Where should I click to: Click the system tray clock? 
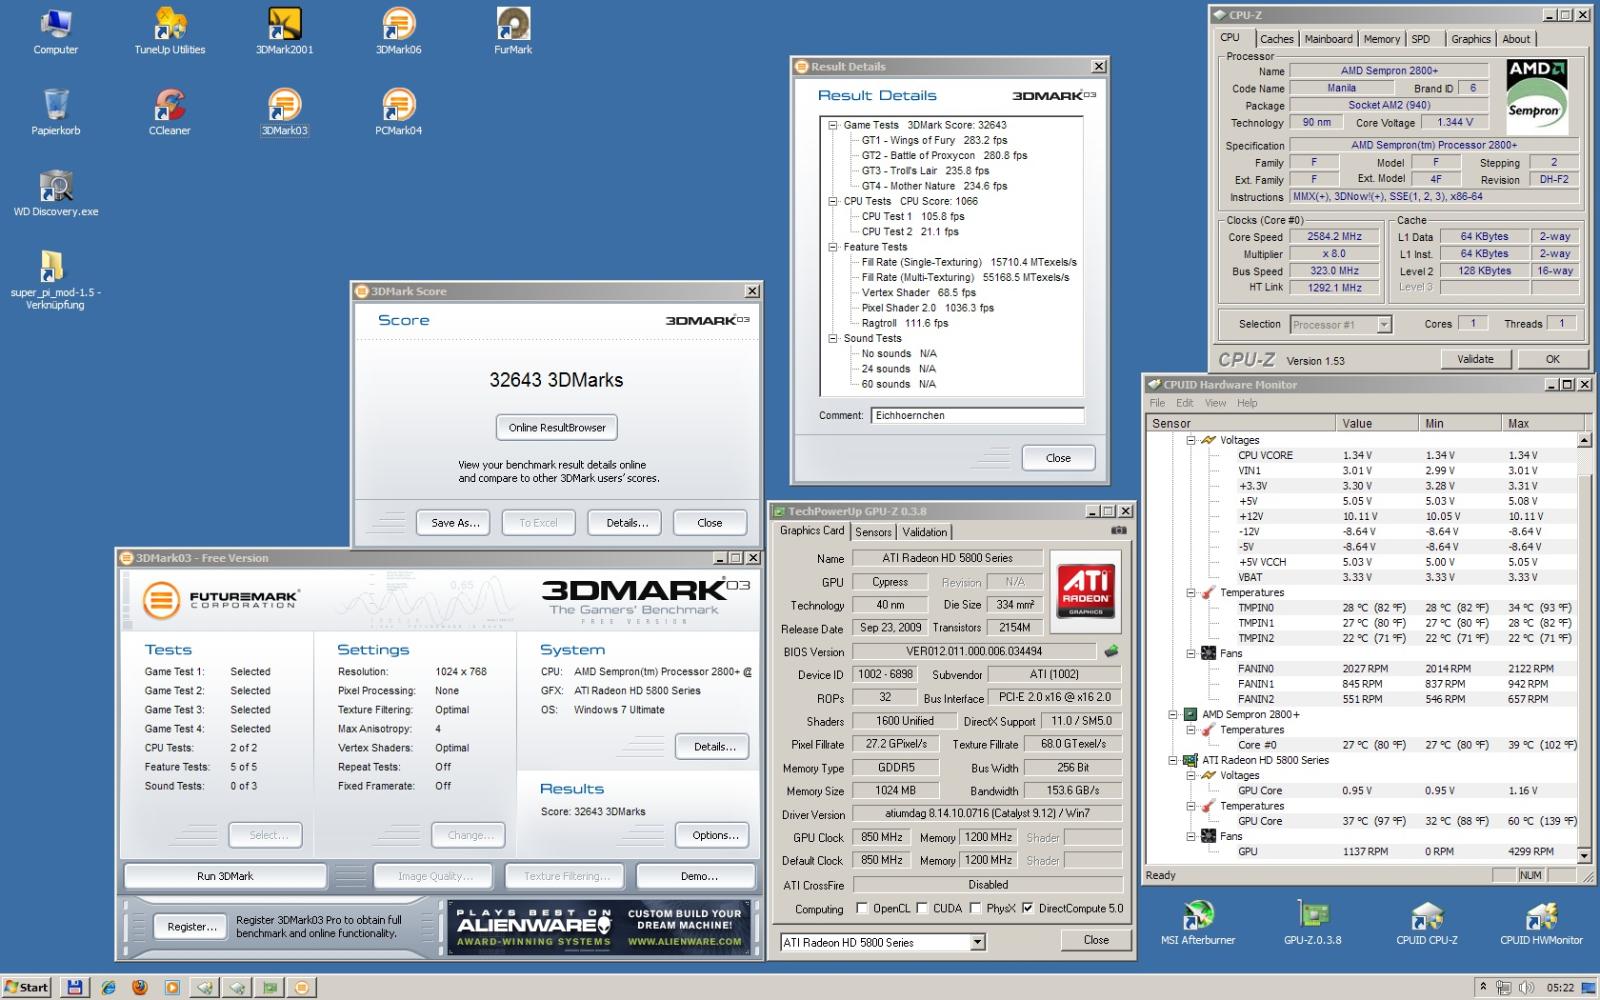pos(1561,987)
